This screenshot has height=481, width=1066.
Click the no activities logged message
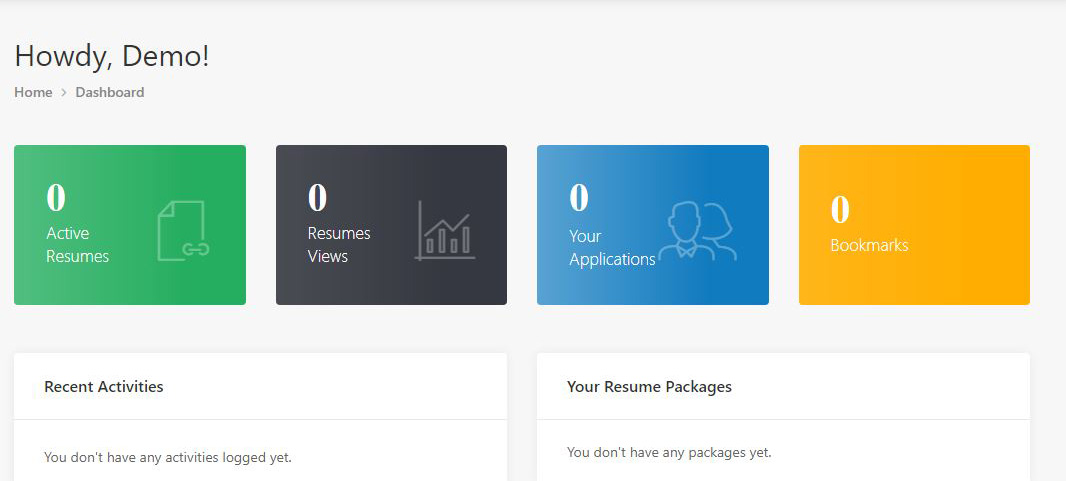coord(168,457)
